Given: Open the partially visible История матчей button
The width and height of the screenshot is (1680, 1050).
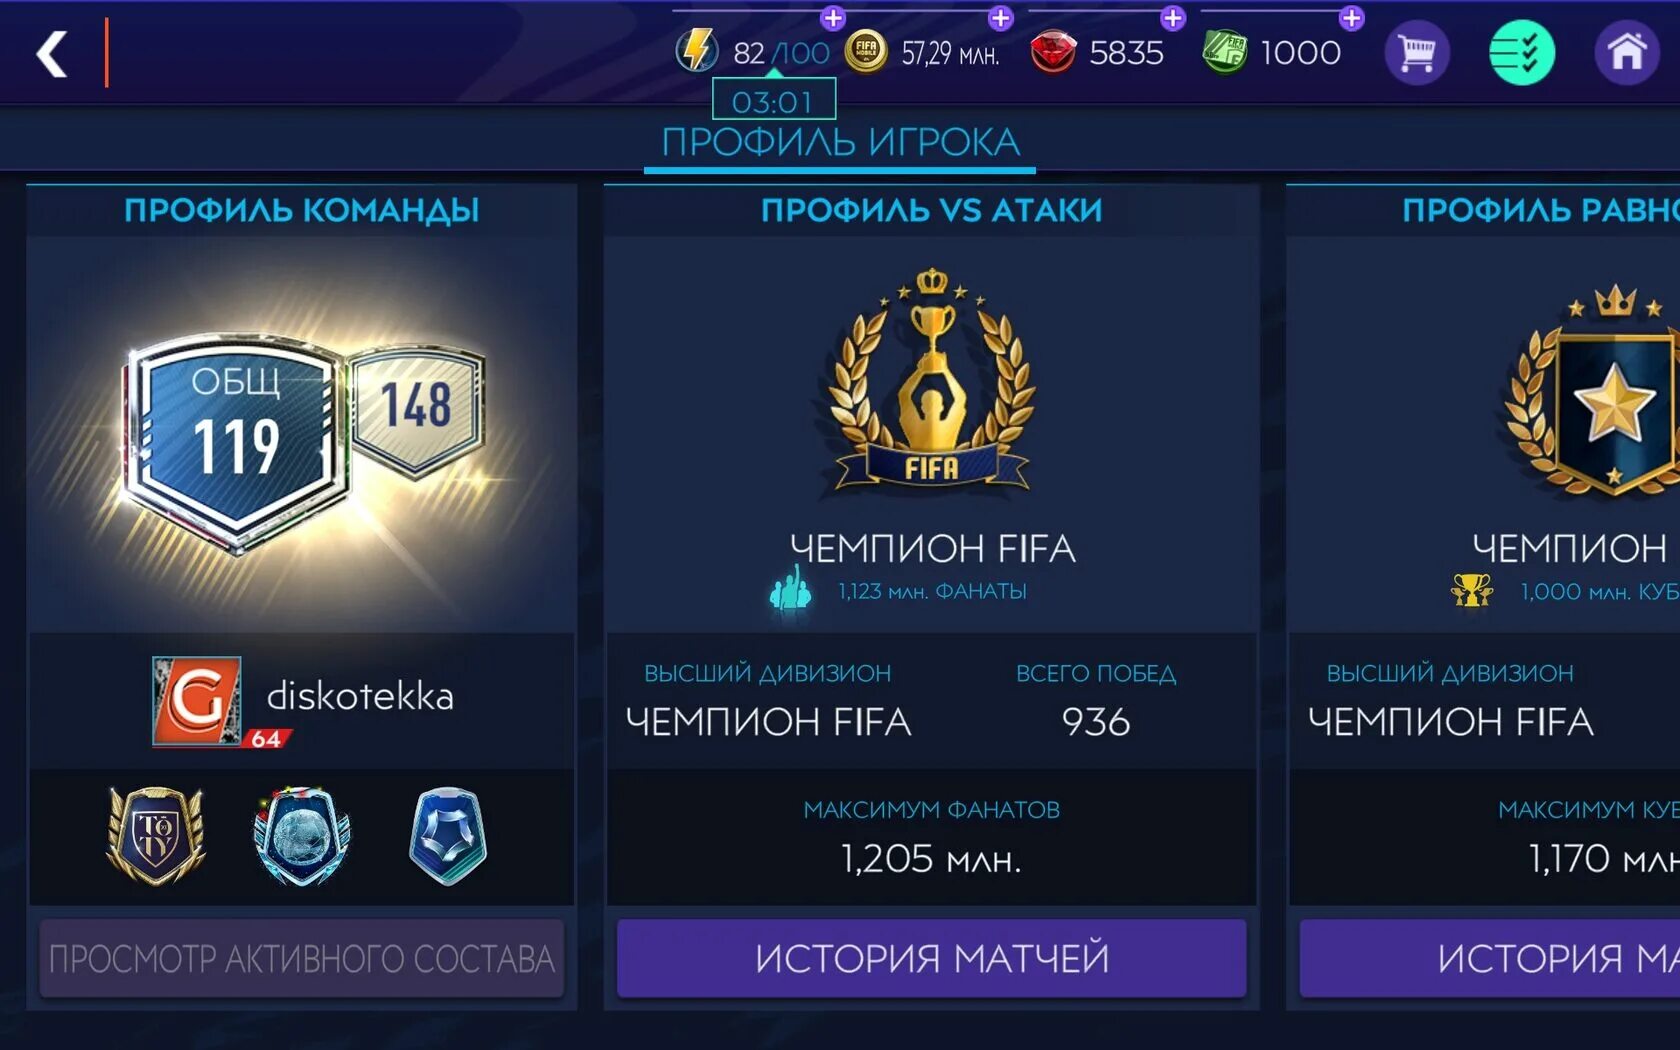Looking at the screenshot, I should 1490,958.
